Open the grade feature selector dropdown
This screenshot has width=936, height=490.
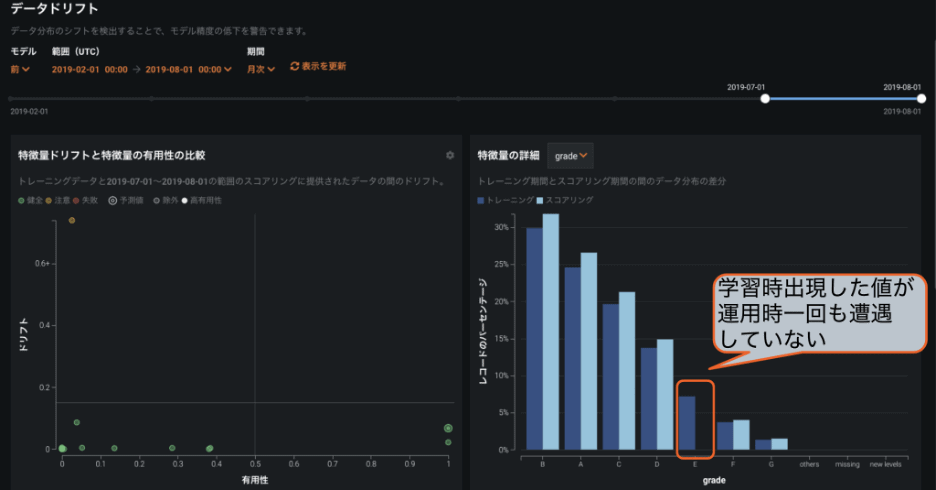(571, 155)
